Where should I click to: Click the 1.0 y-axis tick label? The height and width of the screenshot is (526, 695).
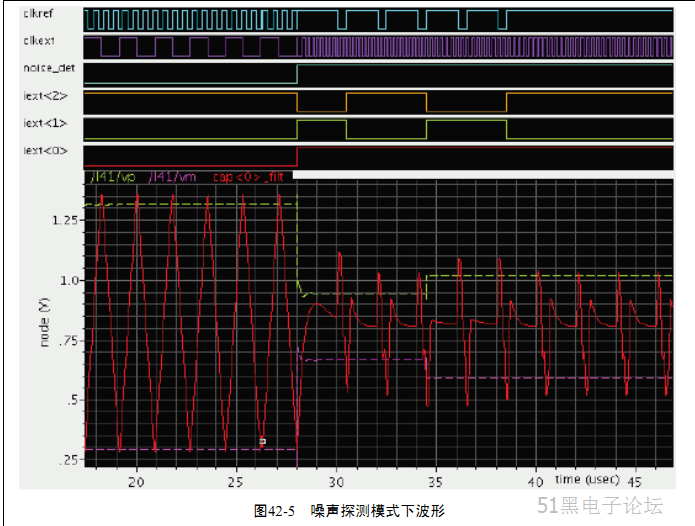(x=70, y=281)
